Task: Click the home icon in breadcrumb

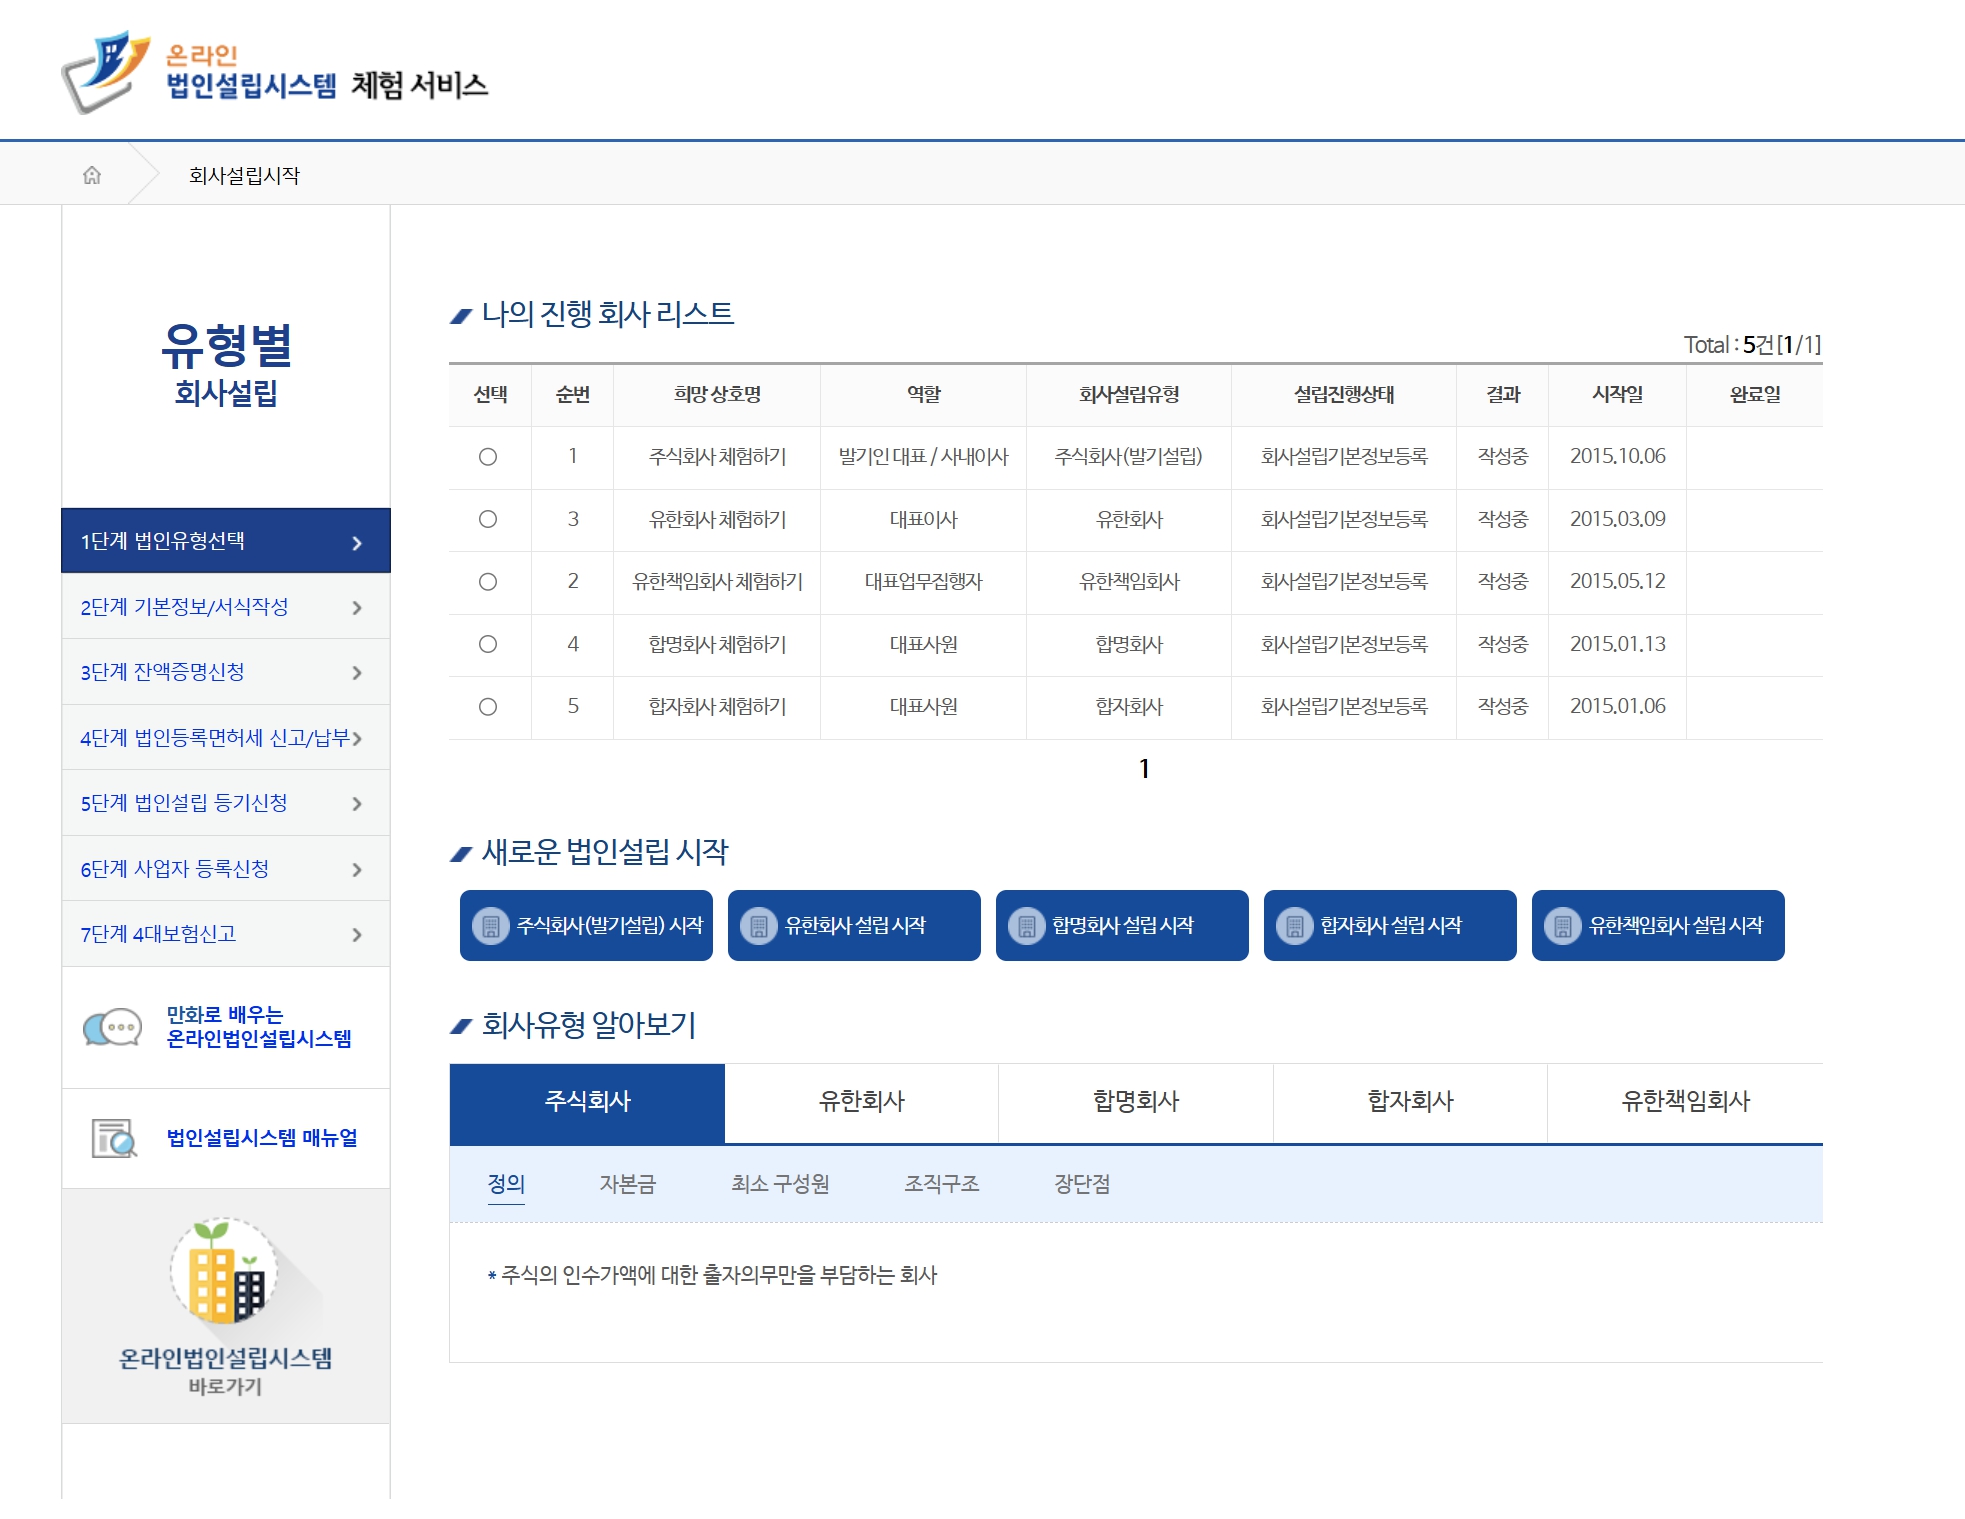Action: [92, 175]
